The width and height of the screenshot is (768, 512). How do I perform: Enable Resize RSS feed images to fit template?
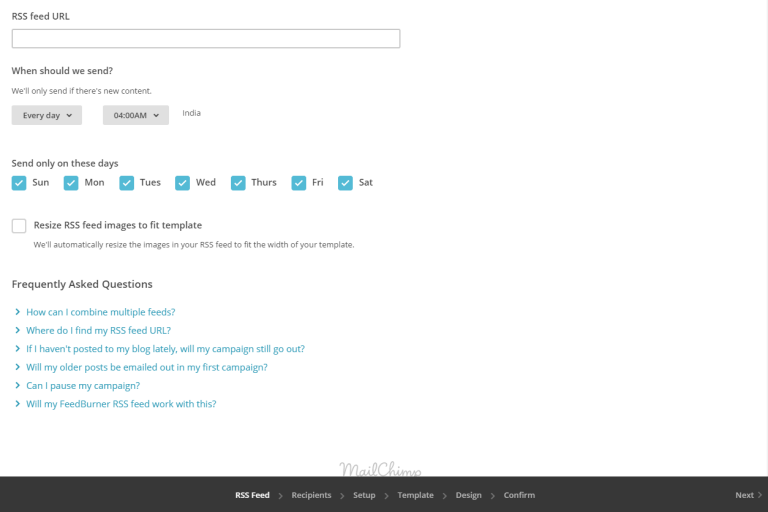pos(19,226)
